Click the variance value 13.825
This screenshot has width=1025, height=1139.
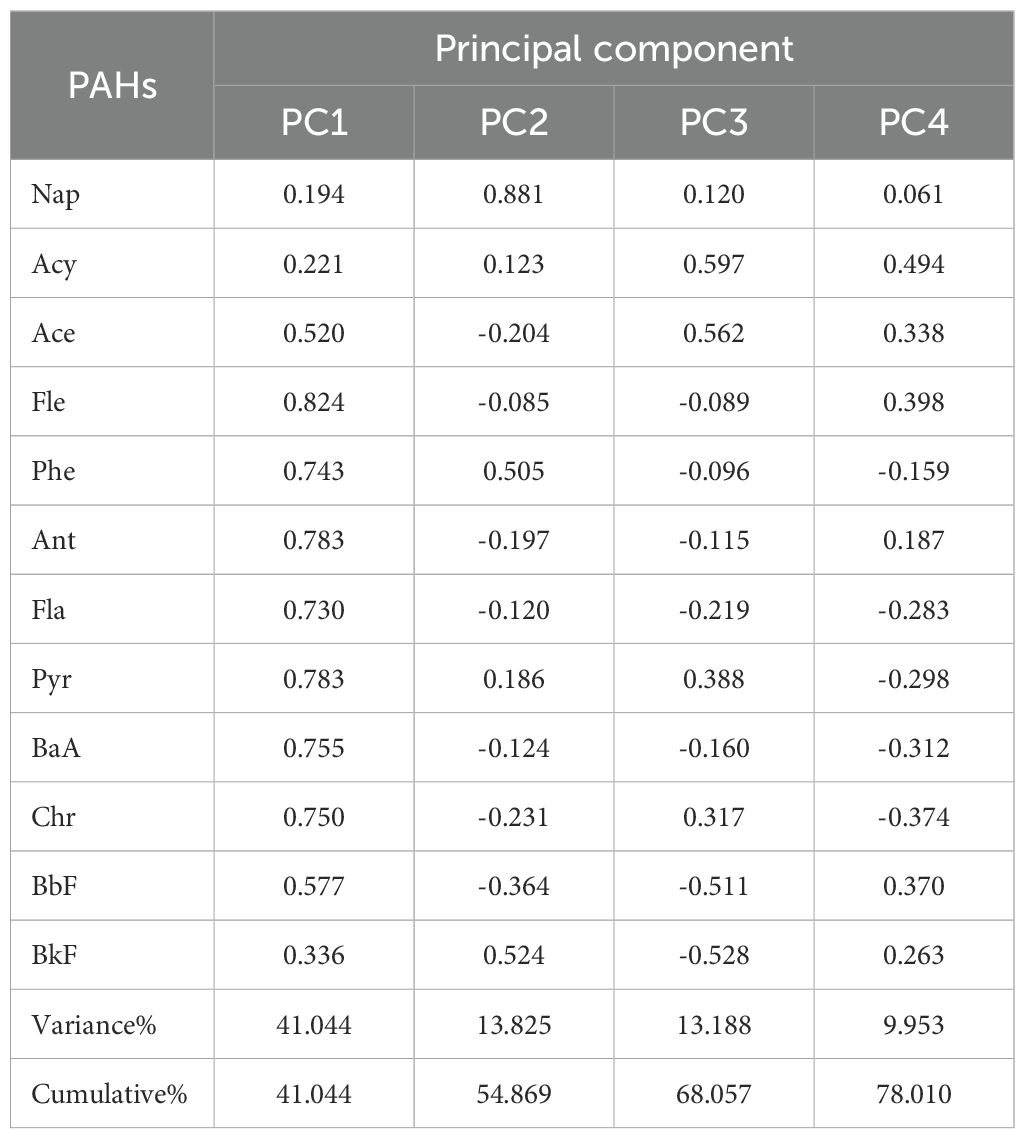(514, 1025)
